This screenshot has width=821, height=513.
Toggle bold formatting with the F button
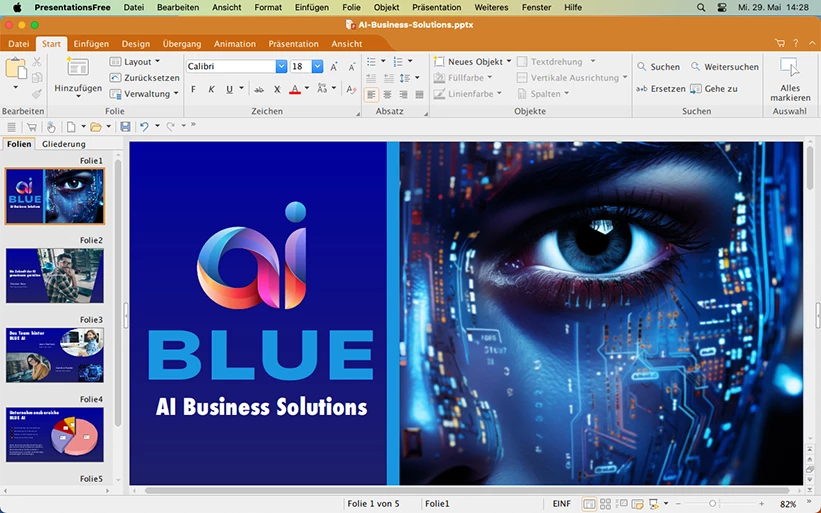click(x=193, y=90)
